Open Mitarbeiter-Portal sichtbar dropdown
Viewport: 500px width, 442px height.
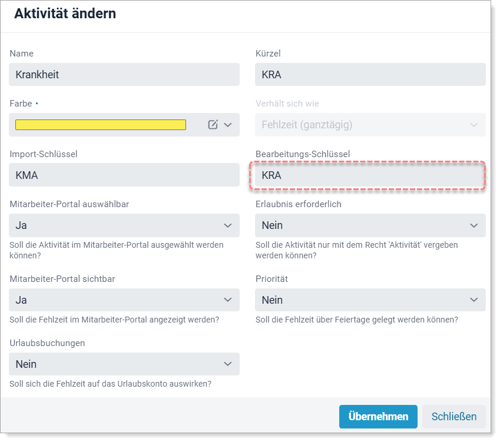[x=124, y=300]
